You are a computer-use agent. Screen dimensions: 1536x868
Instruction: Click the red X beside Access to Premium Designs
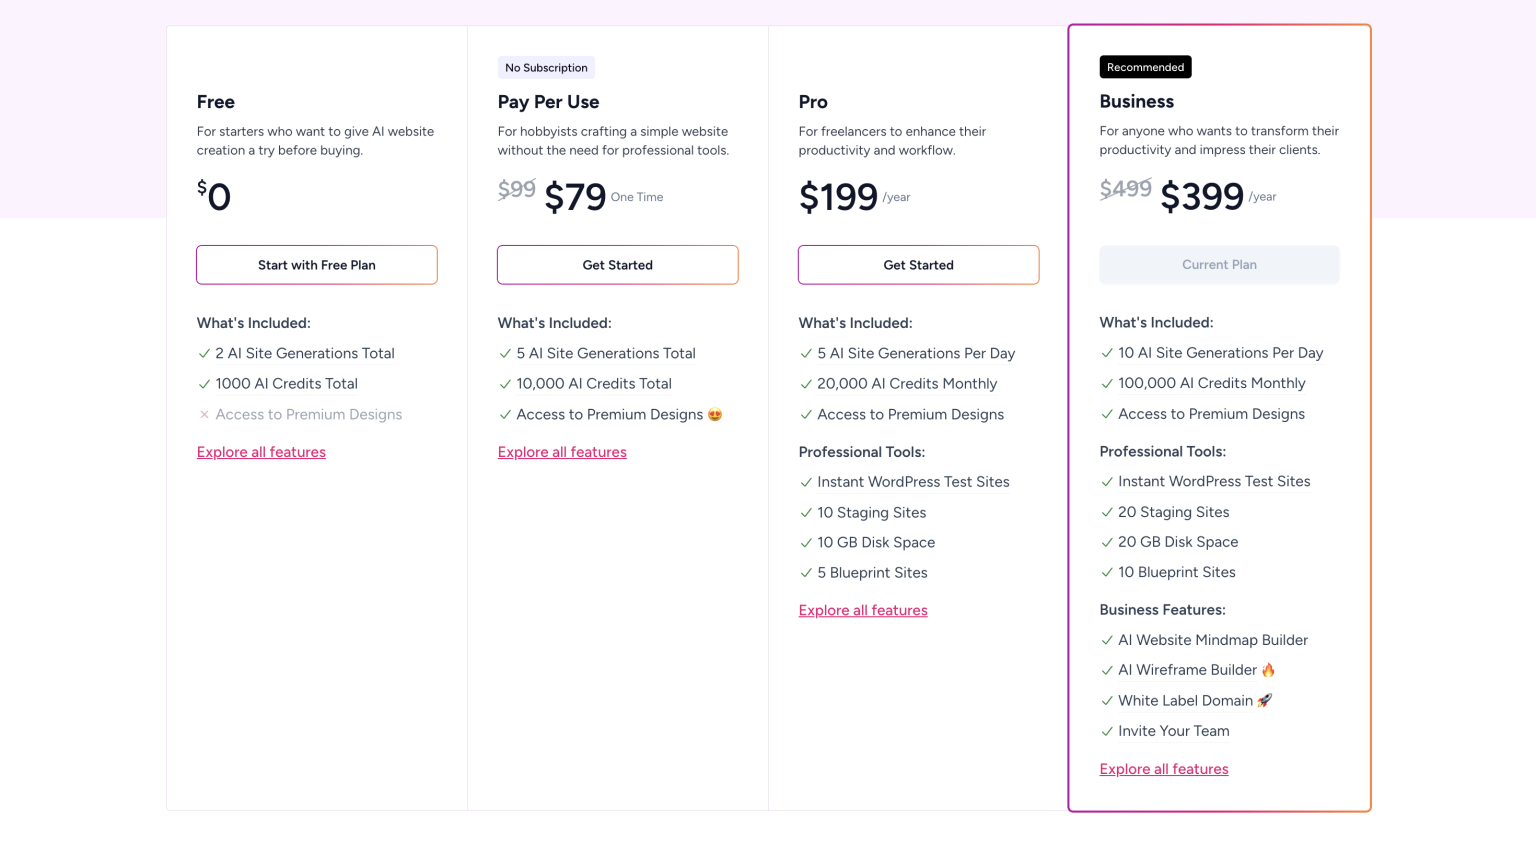click(x=204, y=414)
